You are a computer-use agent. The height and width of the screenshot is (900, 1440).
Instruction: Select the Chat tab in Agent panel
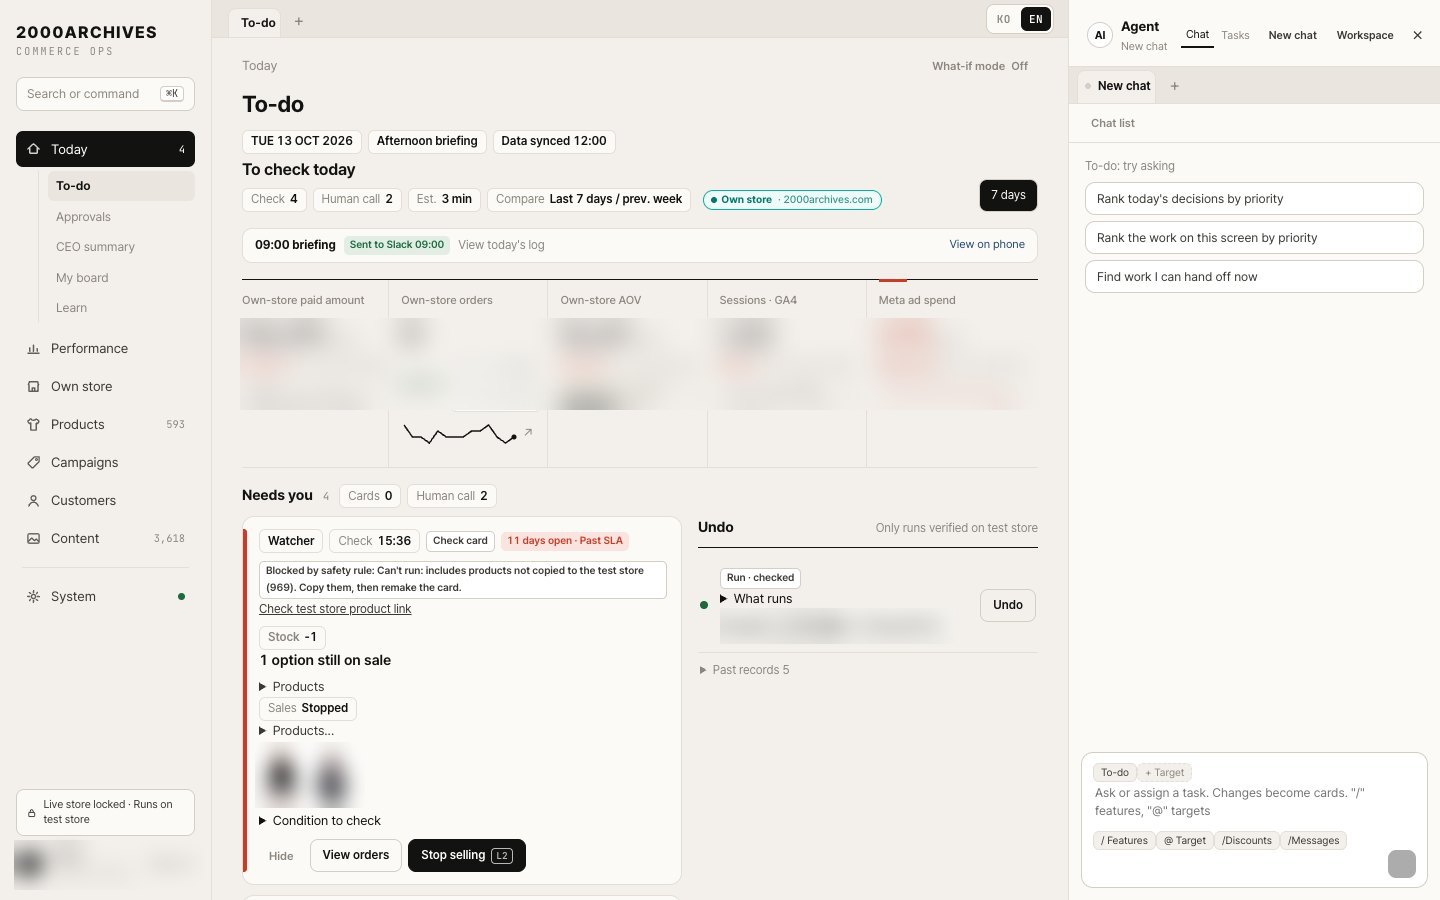click(1197, 35)
